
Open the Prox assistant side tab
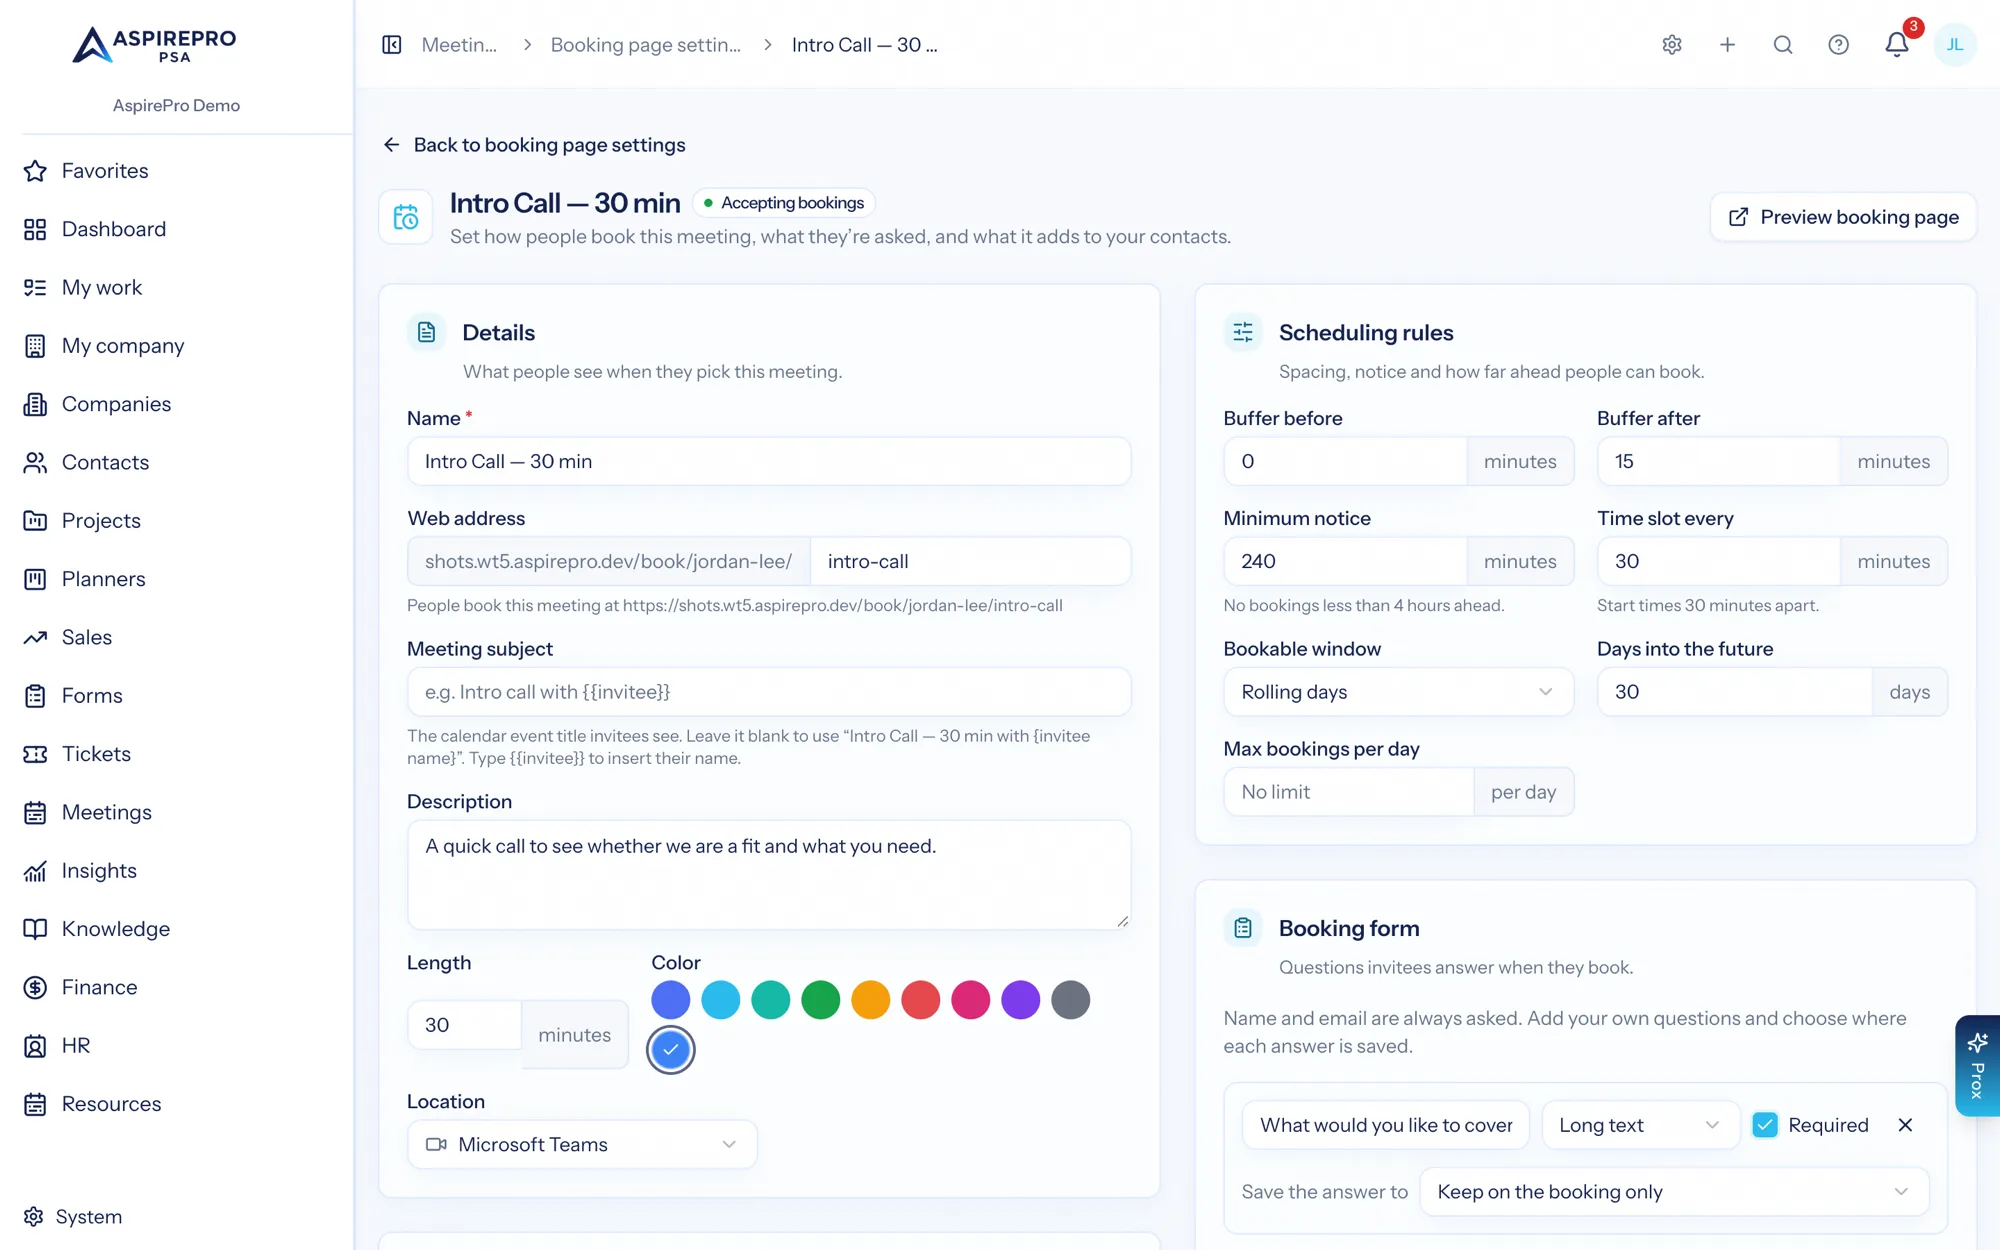point(1977,1066)
